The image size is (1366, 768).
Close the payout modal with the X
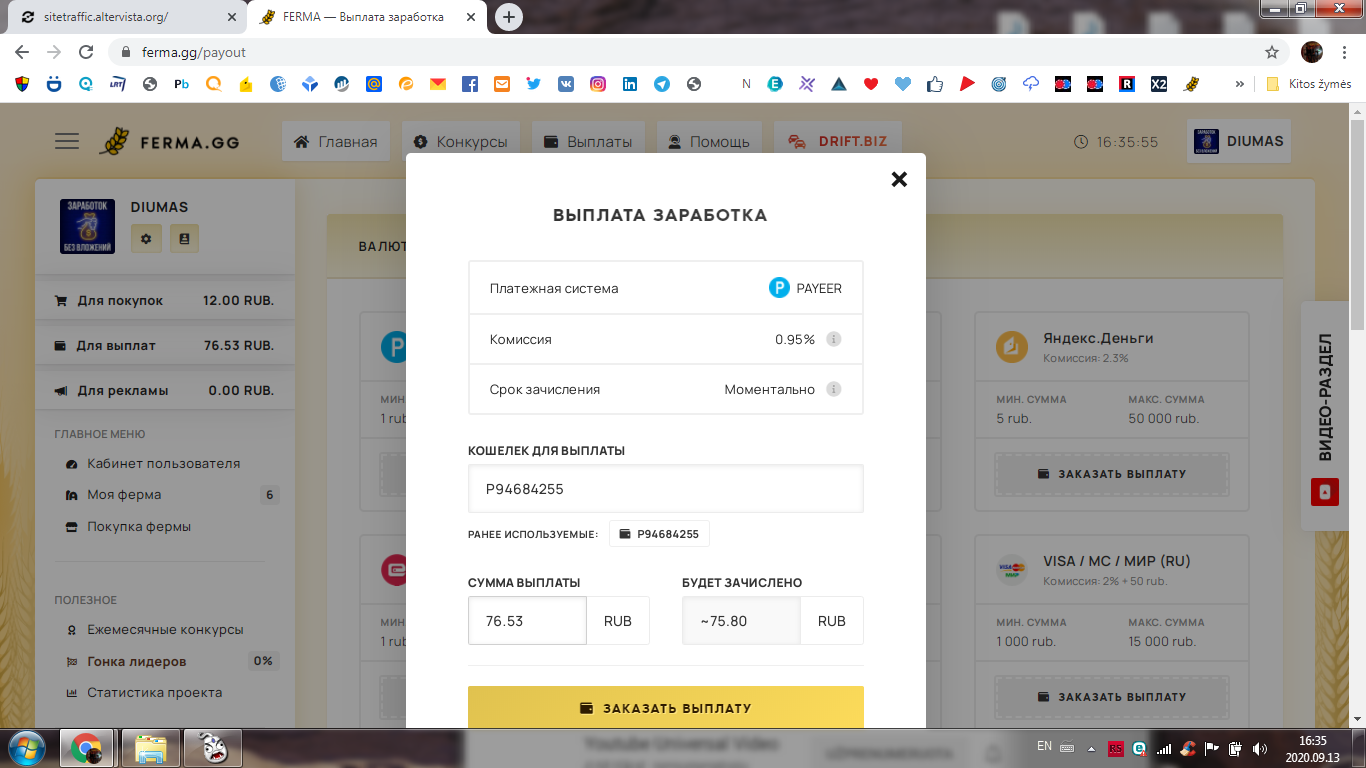(x=899, y=179)
